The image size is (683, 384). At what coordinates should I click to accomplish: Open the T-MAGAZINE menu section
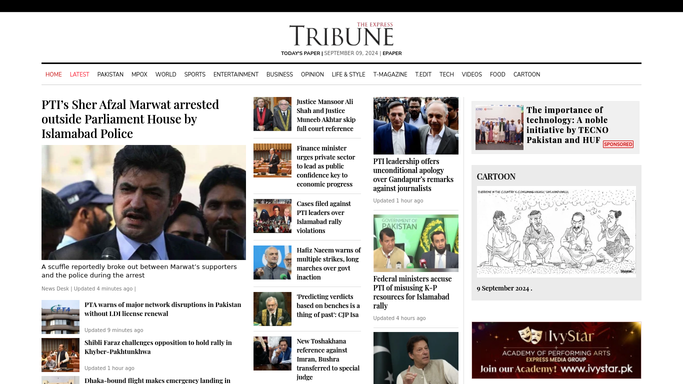tap(390, 74)
